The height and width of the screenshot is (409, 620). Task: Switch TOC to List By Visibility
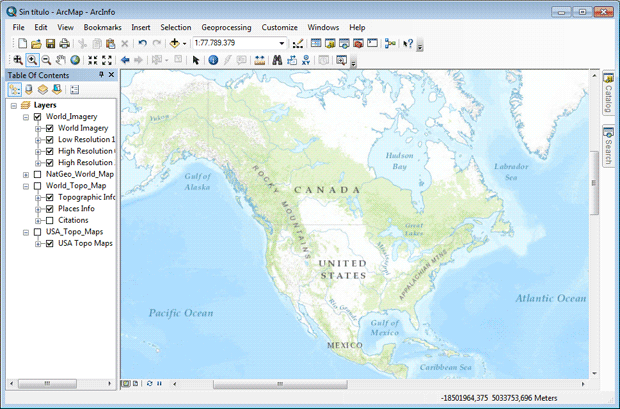[43, 90]
